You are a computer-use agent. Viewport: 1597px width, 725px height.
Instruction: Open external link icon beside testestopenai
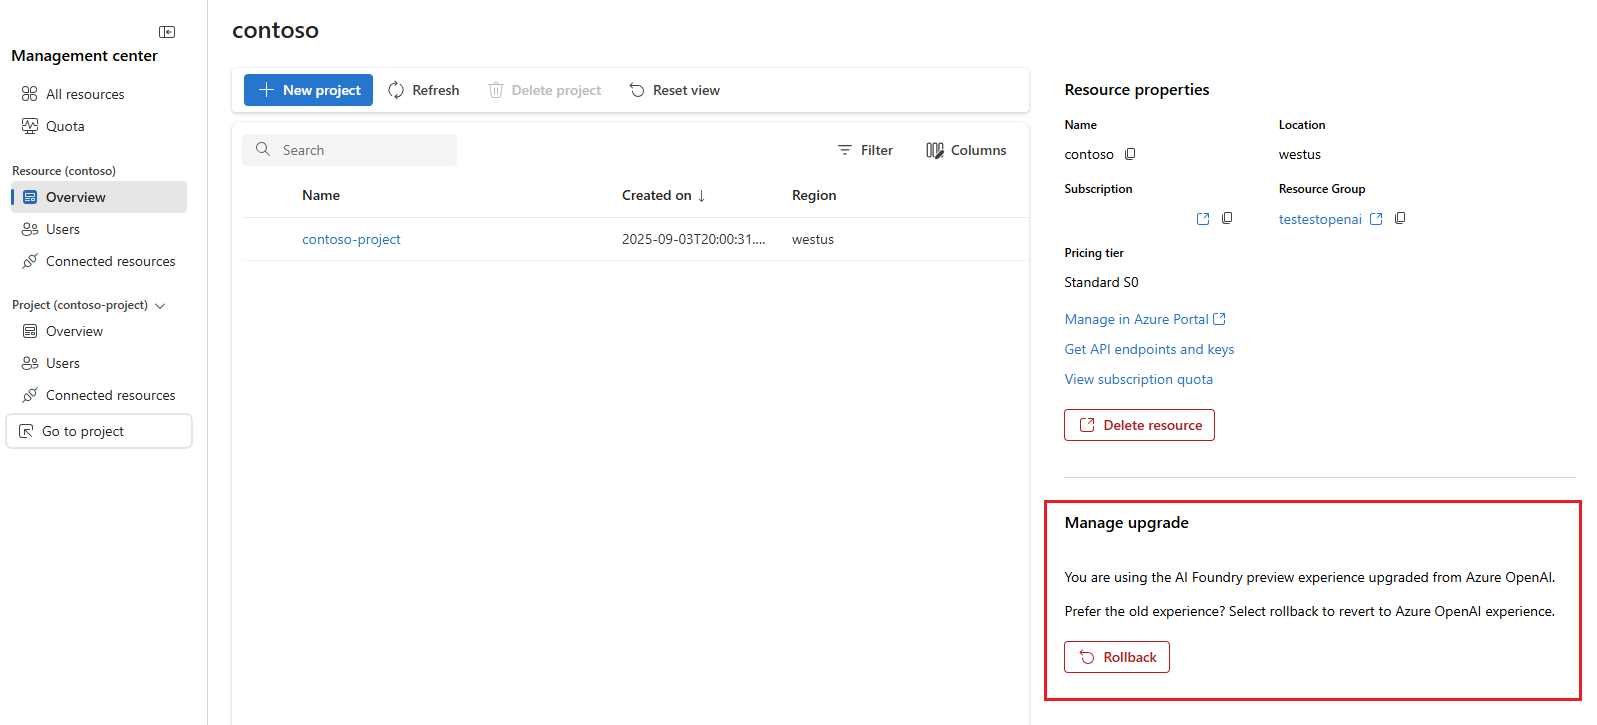click(x=1376, y=219)
